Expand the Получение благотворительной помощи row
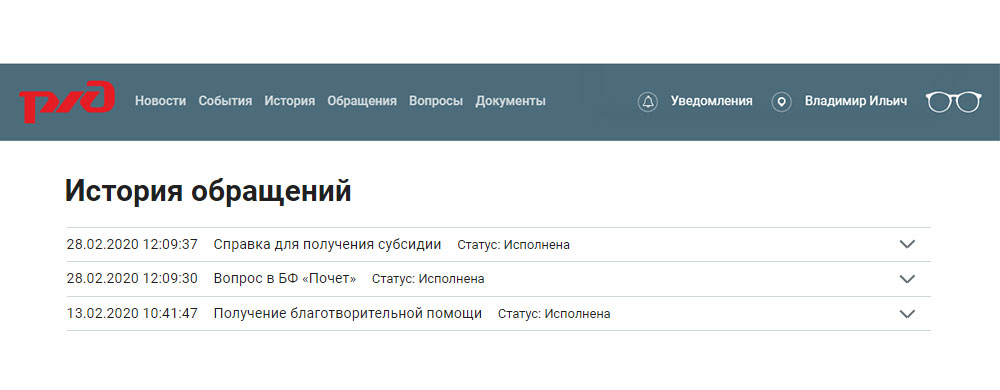Screen dimensions: 1000x390 point(907,314)
